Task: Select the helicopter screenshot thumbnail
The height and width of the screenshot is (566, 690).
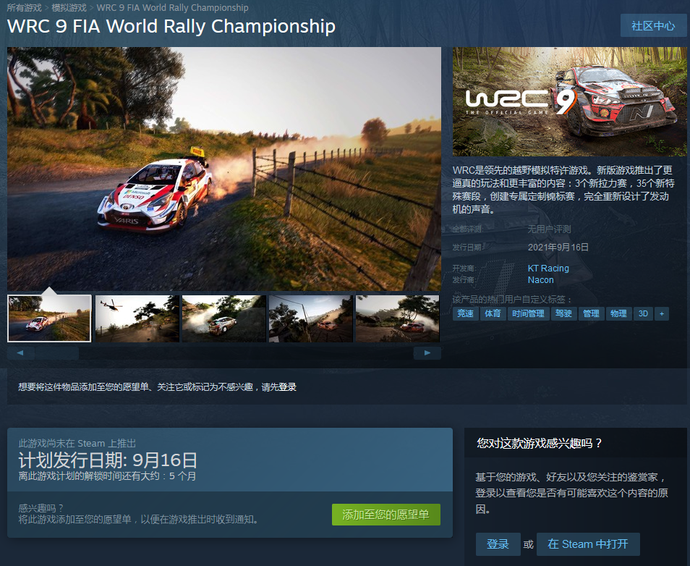Action: tap(137, 319)
